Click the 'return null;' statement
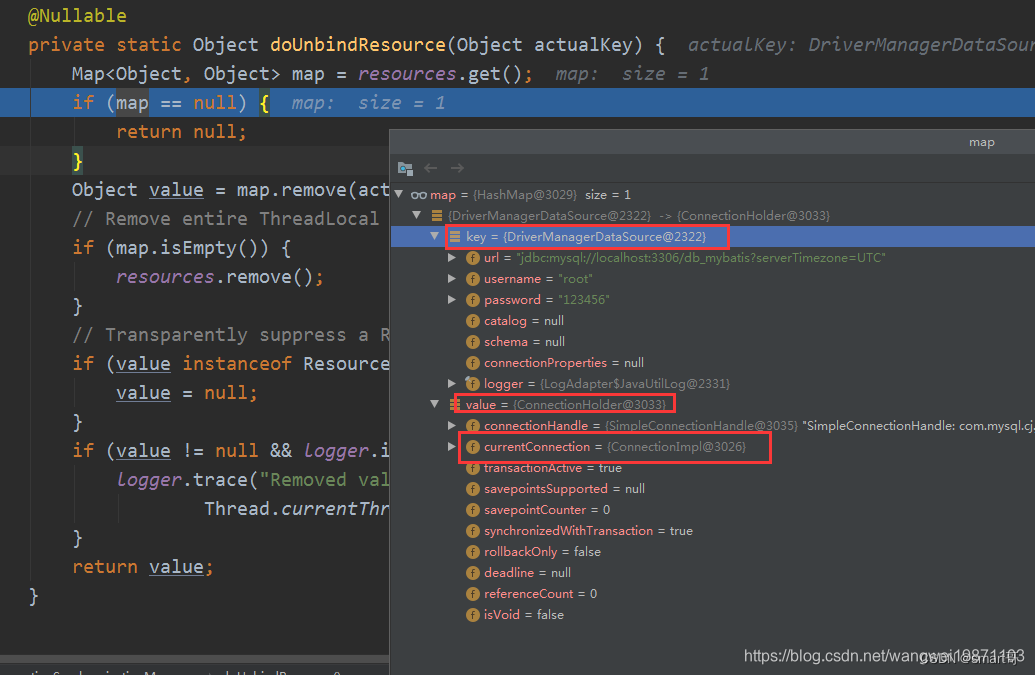Screen dimensions: 1035x675 [182, 132]
